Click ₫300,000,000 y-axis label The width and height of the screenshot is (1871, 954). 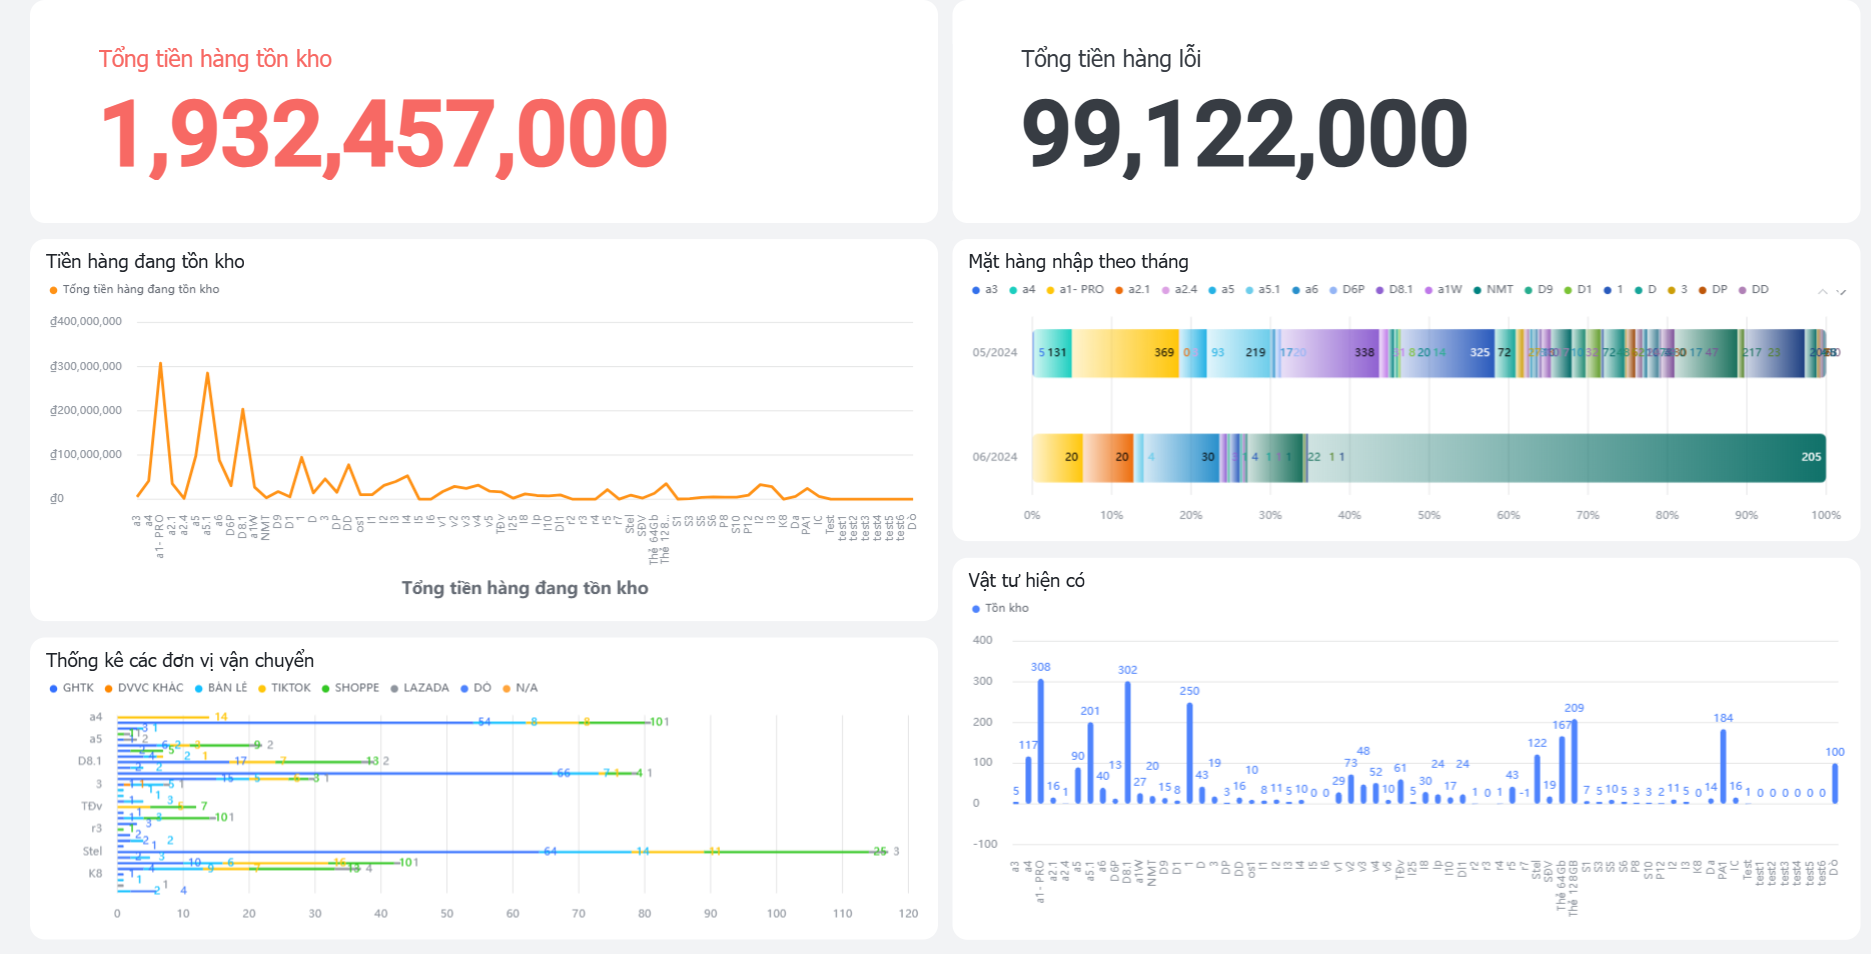click(x=86, y=367)
